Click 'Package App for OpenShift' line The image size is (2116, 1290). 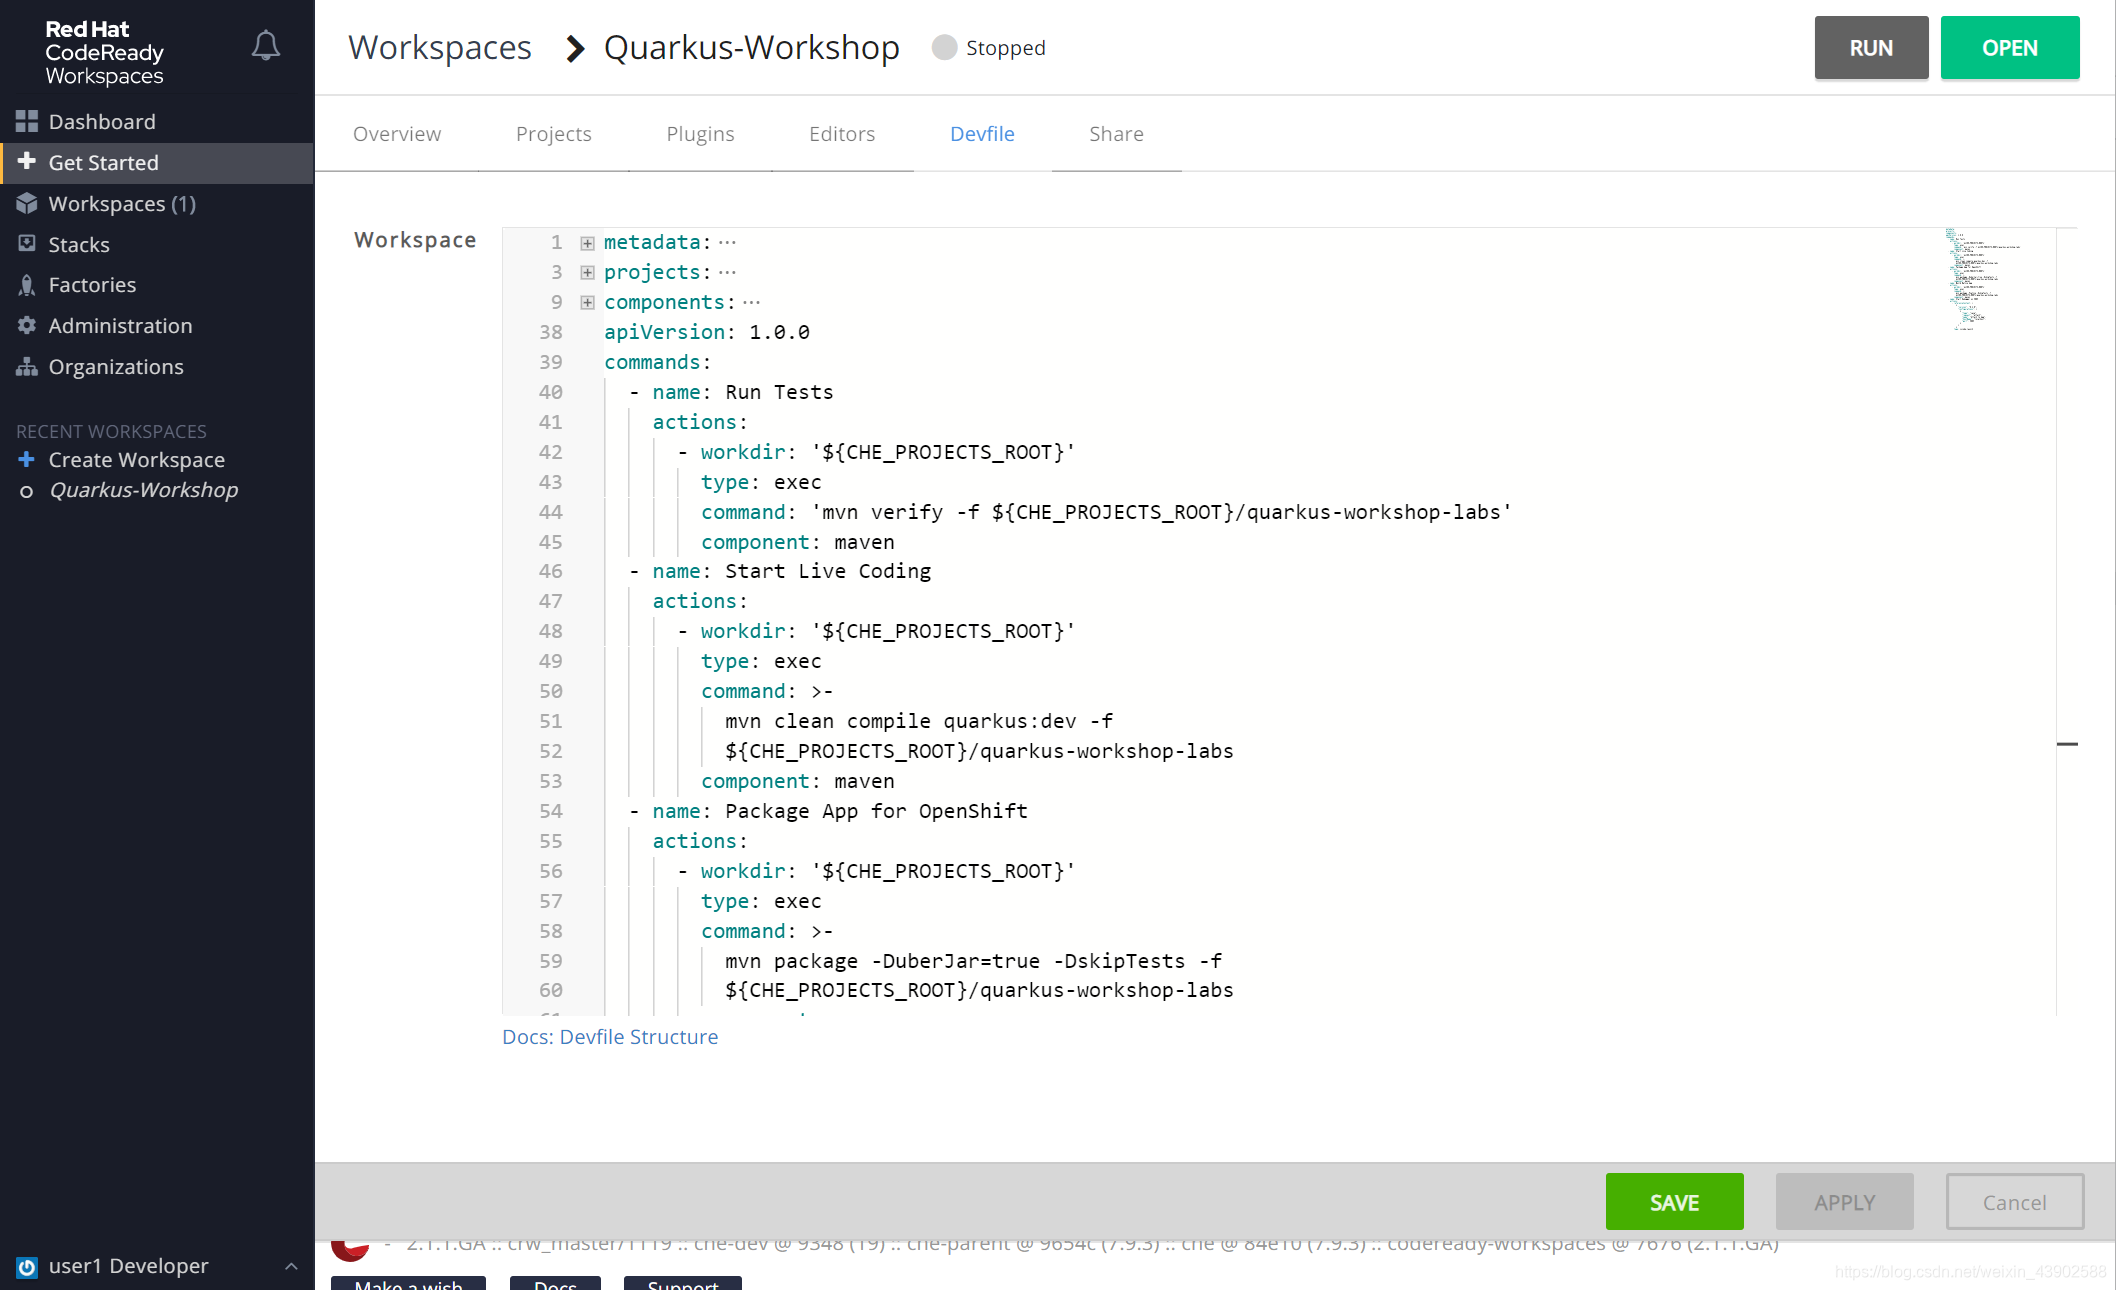[876, 811]
